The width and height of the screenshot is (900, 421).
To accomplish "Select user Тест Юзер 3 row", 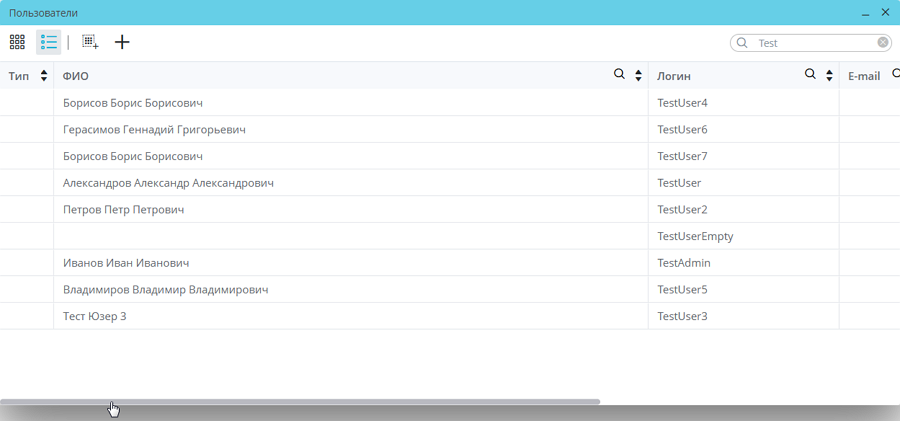I will (x=94, y=316).
